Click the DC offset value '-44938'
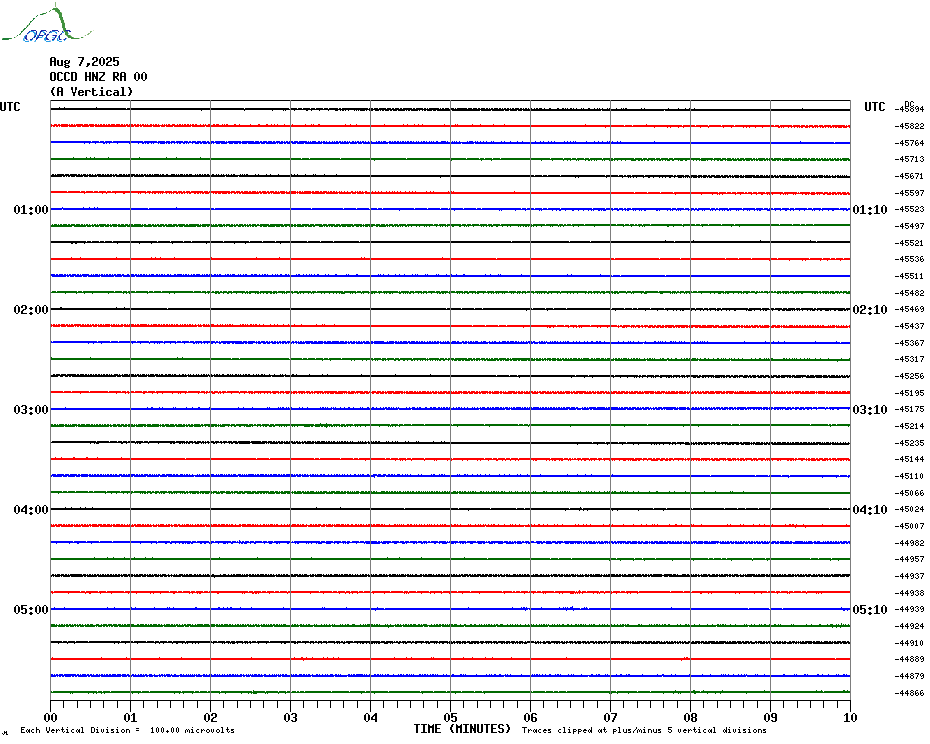This screenshot has height=744, width=930. [909, 593]
